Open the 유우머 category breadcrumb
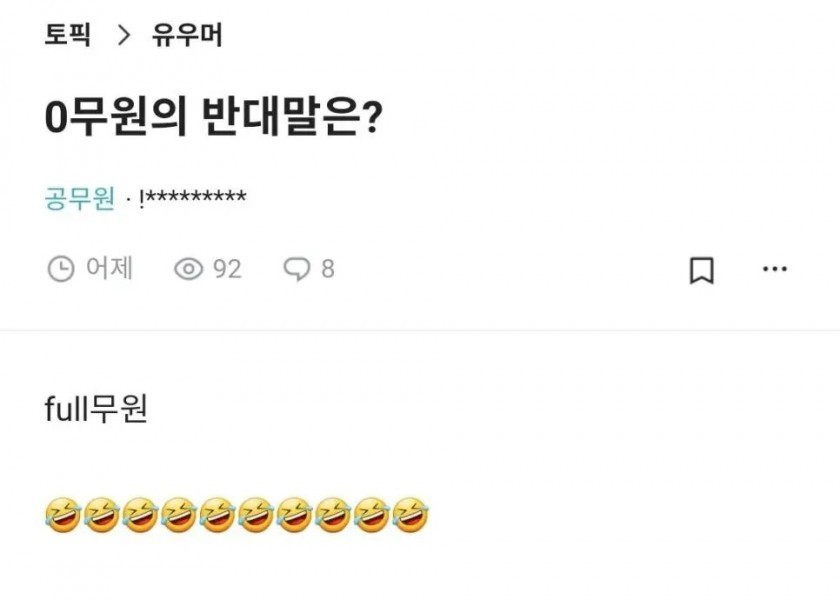Image resolution: width=840 pixels, height=600 pixels. tap(187, 36)
